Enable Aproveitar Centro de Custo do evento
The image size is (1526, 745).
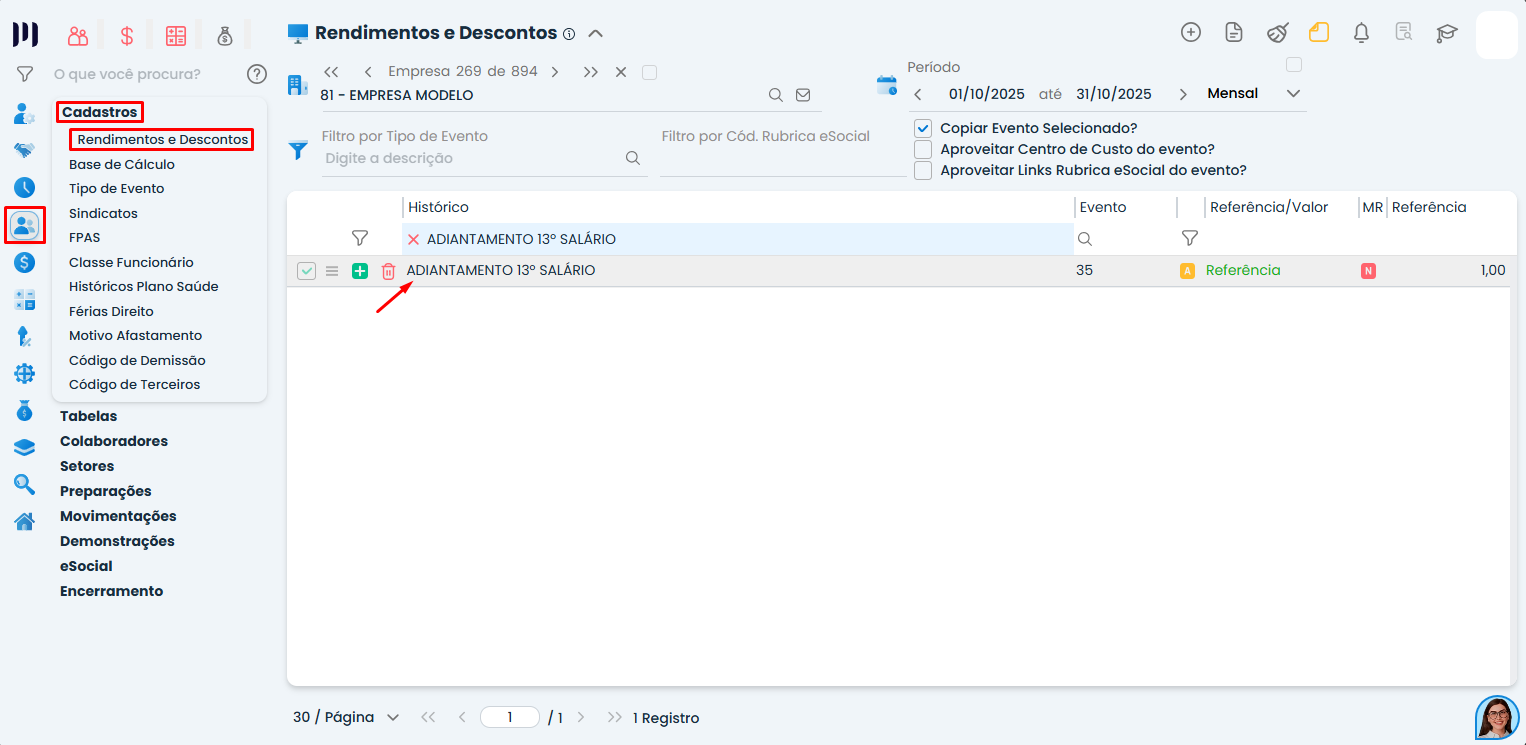923,149
